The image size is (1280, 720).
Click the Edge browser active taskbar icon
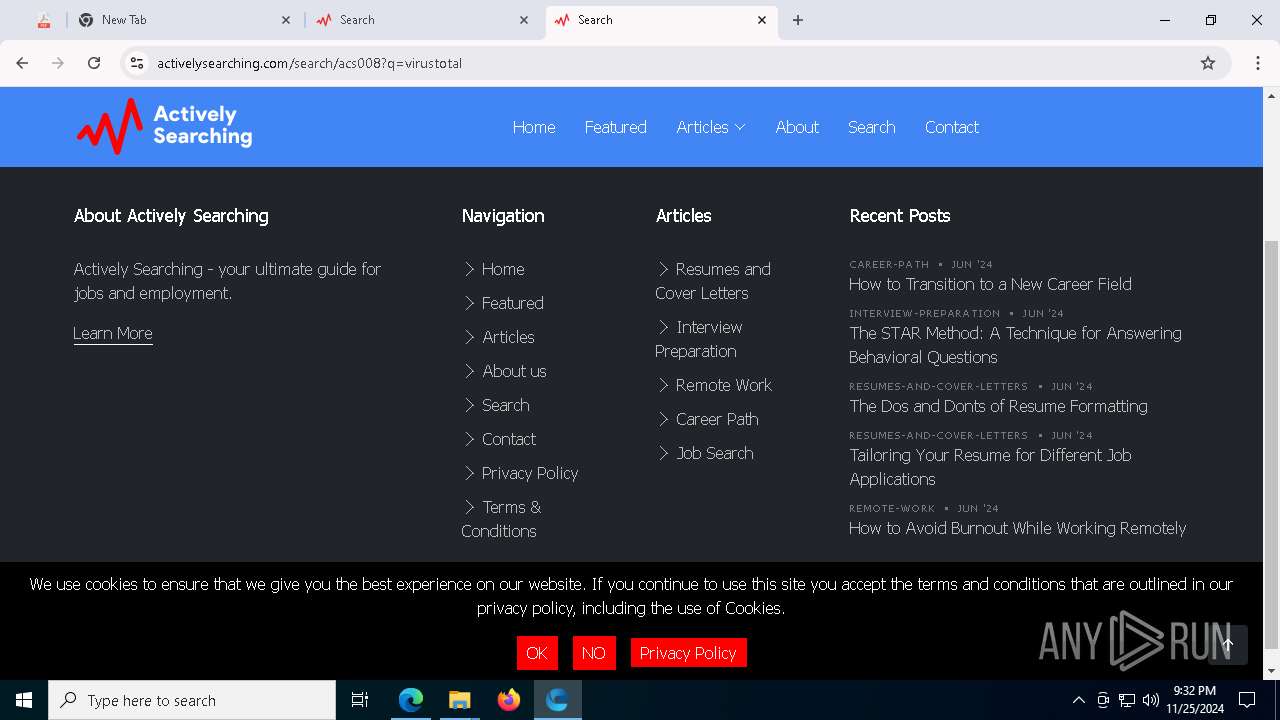point(557,700)
